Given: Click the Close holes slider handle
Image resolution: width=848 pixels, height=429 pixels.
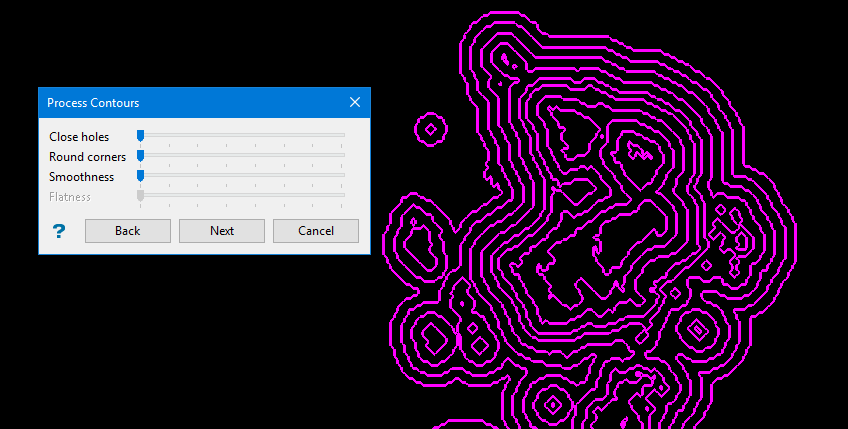Looking at the screenshot, I should coord(140,136).
